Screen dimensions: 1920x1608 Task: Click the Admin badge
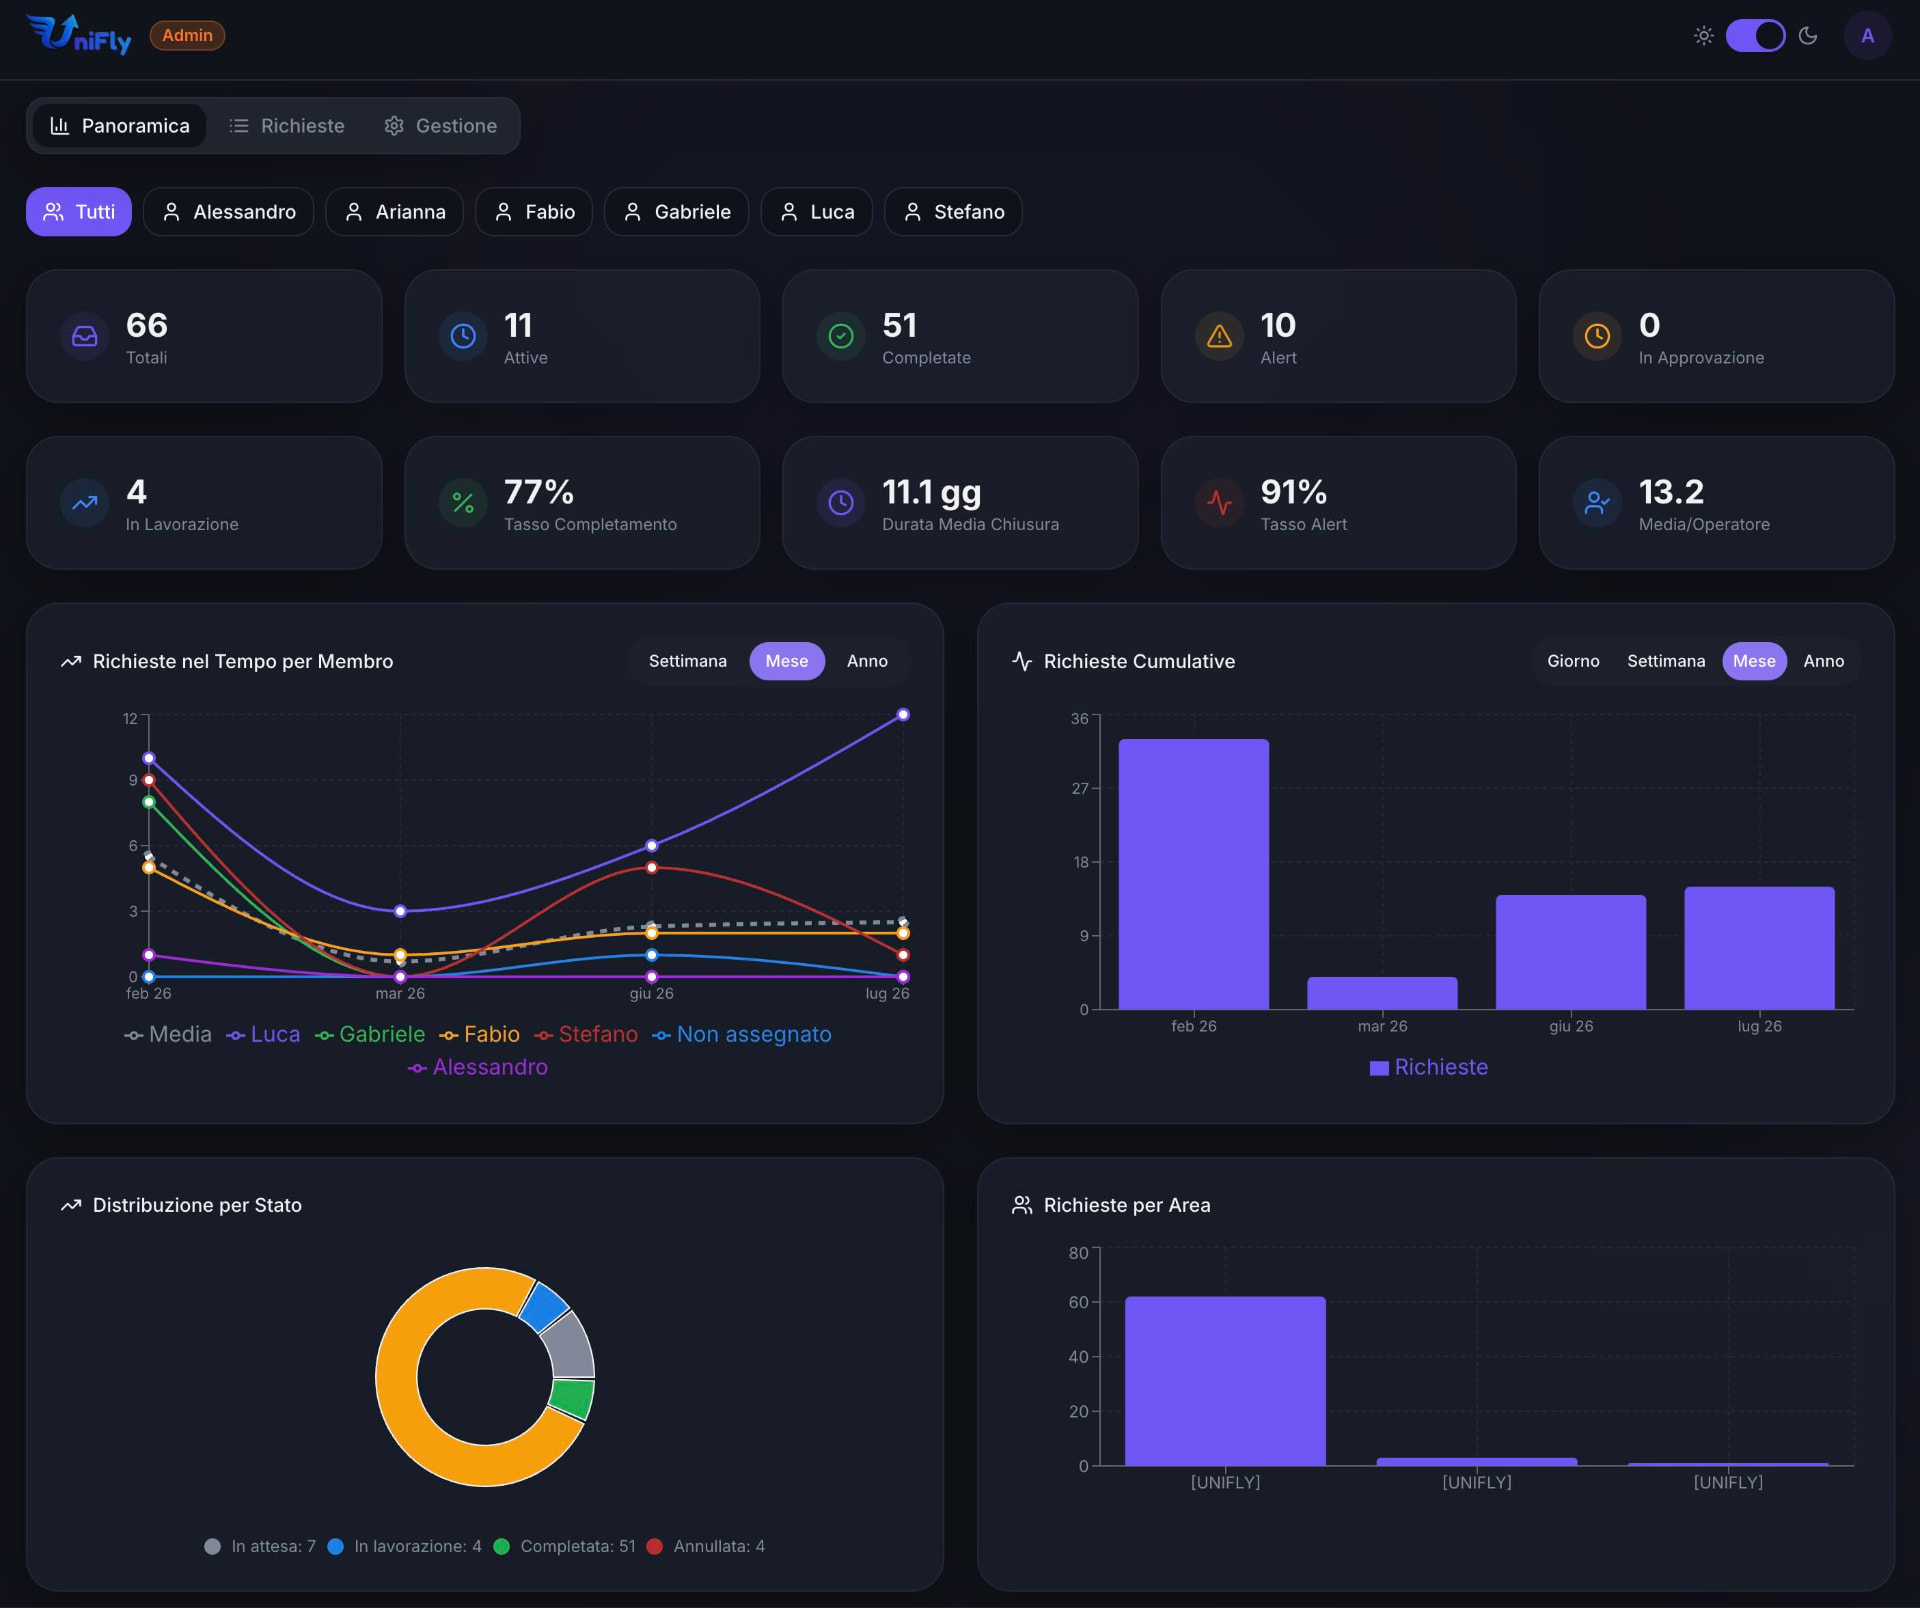[187, 35]
